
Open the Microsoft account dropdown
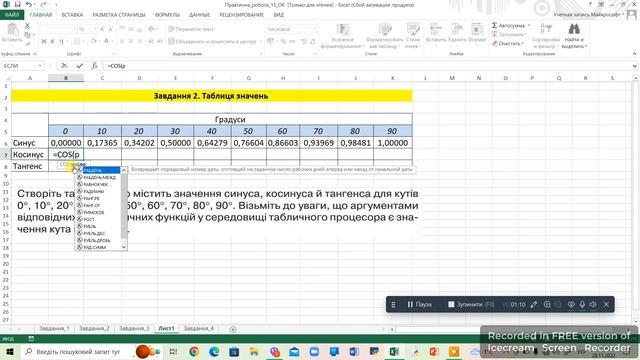tap(623, 15)
